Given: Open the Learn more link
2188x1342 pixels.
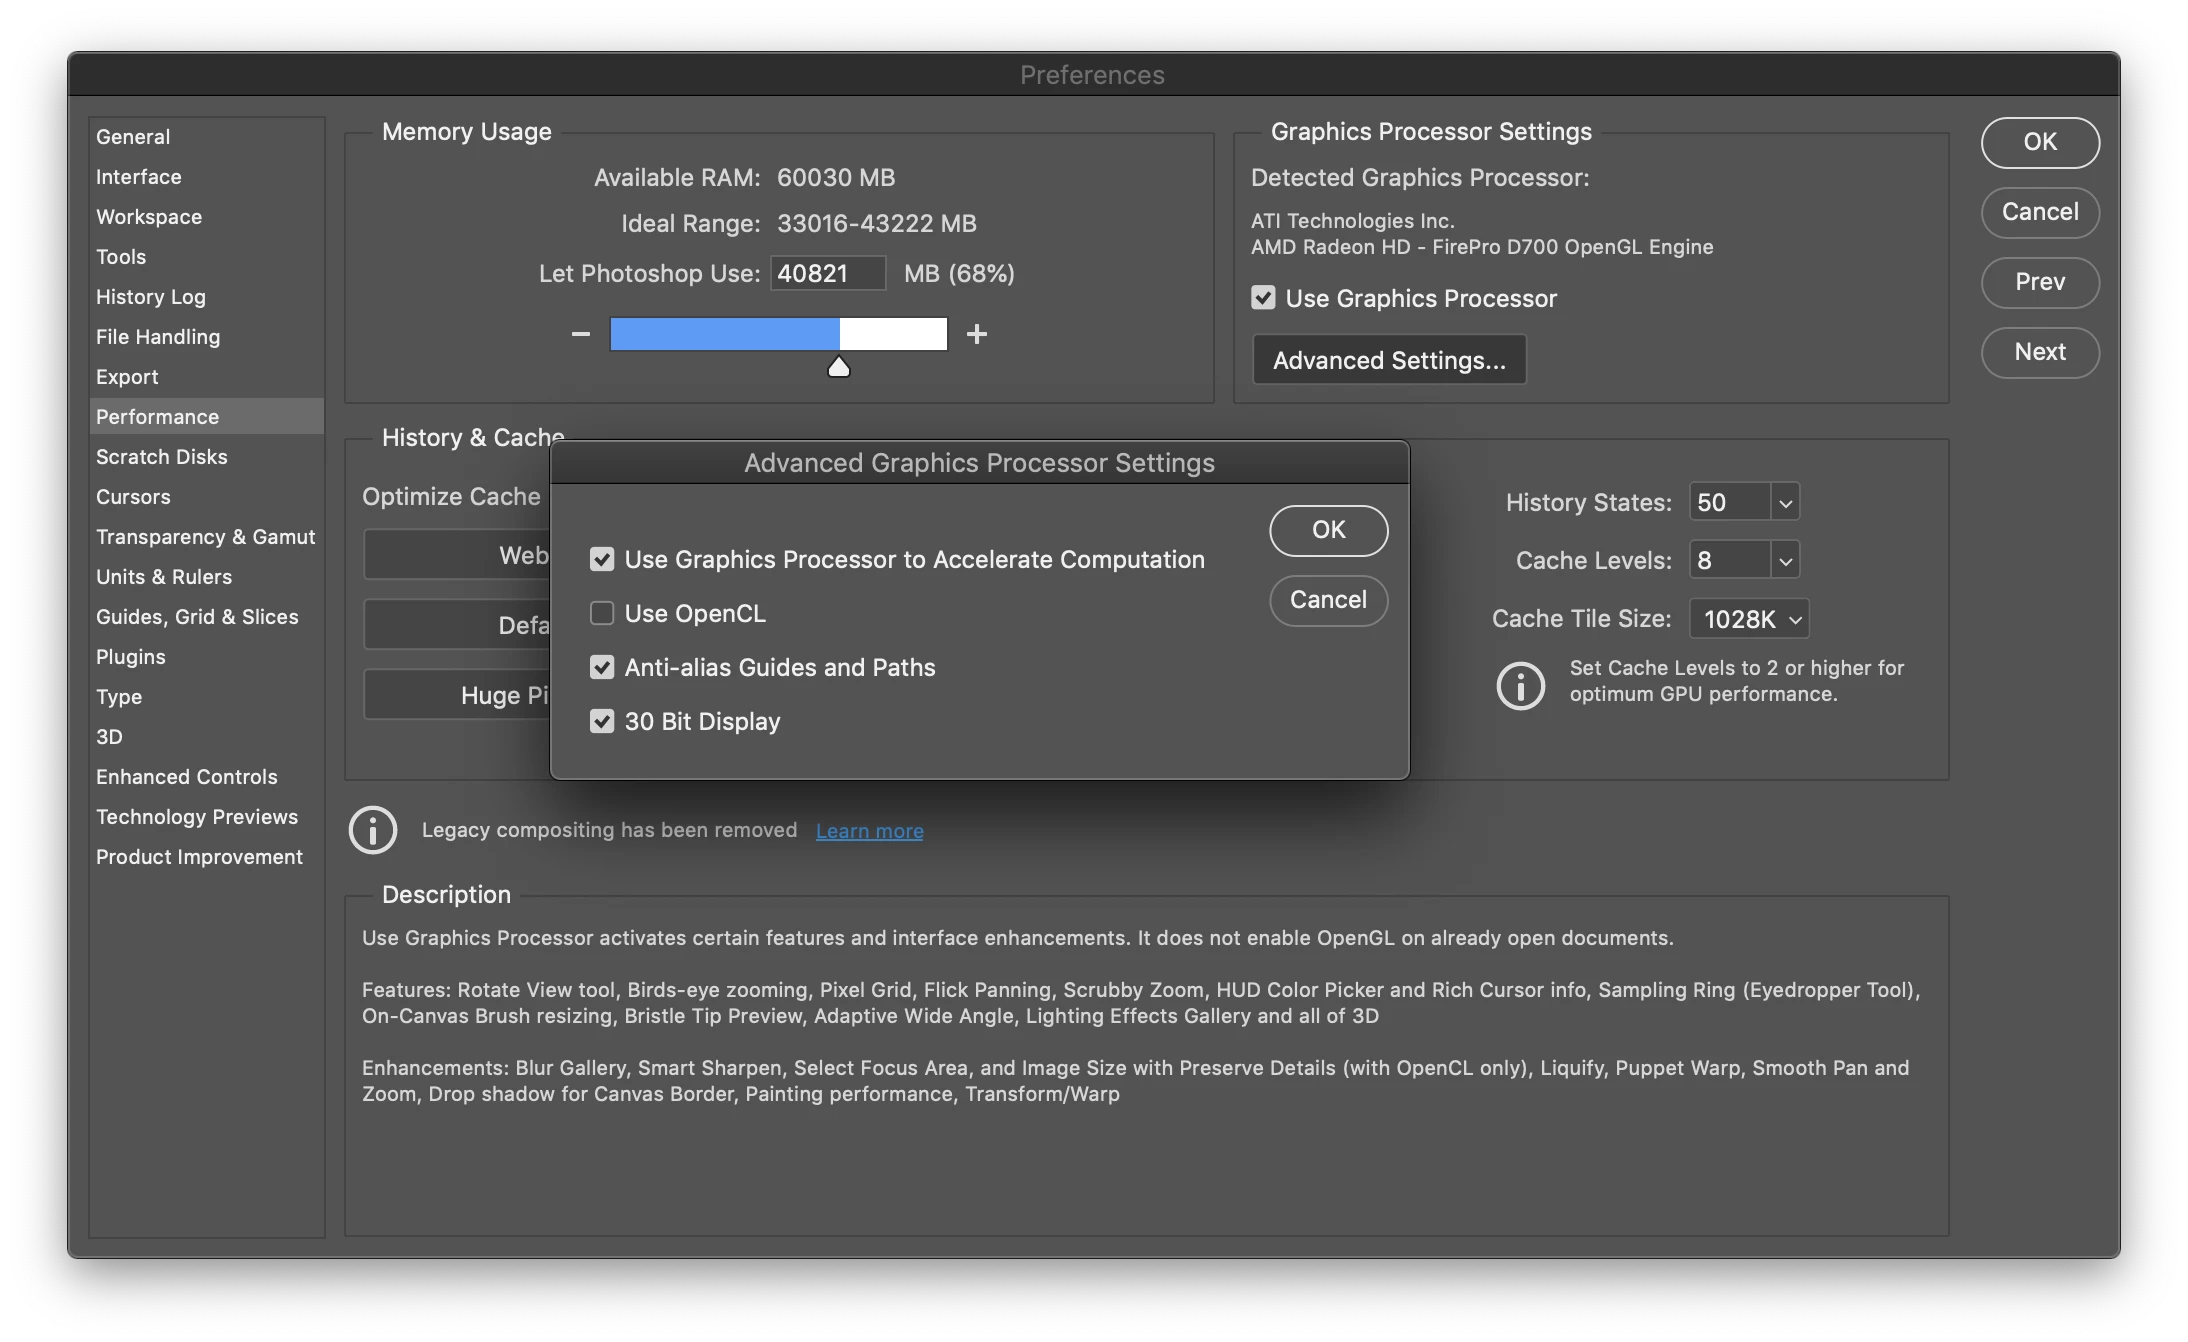Looking at the screenshot, I should pyautogui.click(x=869, y=831).
